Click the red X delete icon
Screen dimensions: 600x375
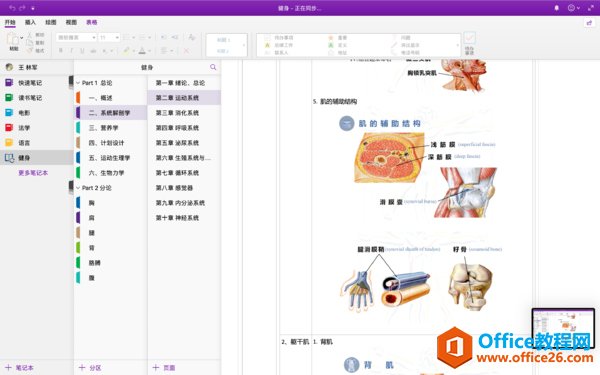click(186, 51)
